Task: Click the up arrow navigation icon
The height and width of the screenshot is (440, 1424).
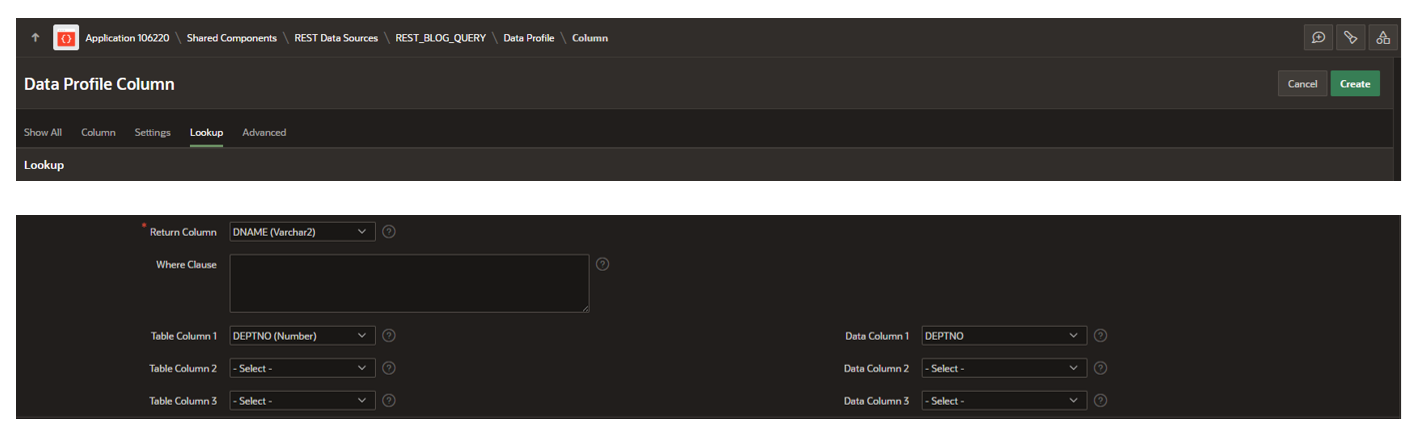Action: coord(36,38)
